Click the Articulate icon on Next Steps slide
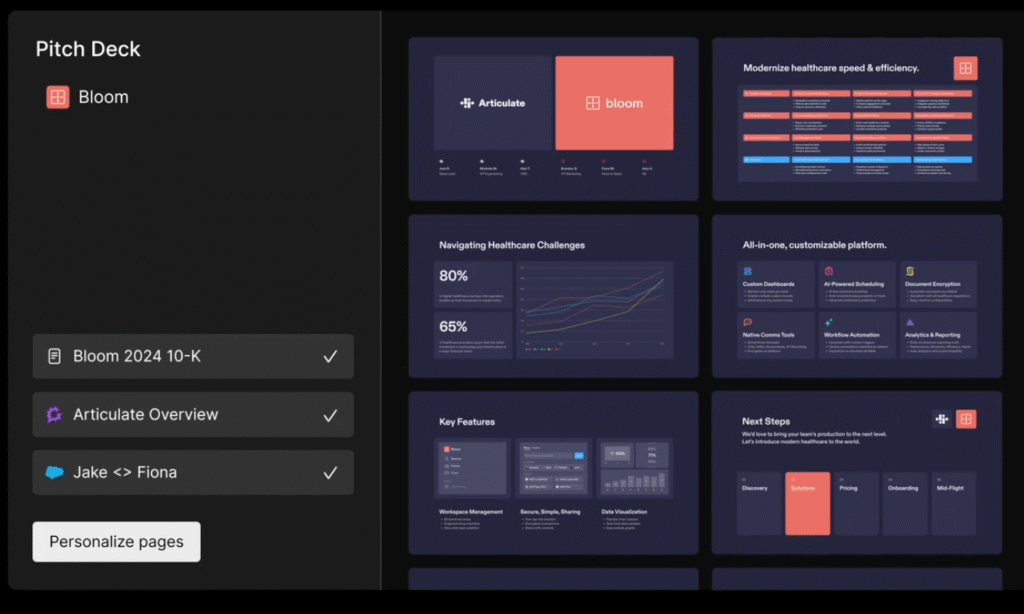The height and width of the screenshot is (614, 1024). pos(942,419)
